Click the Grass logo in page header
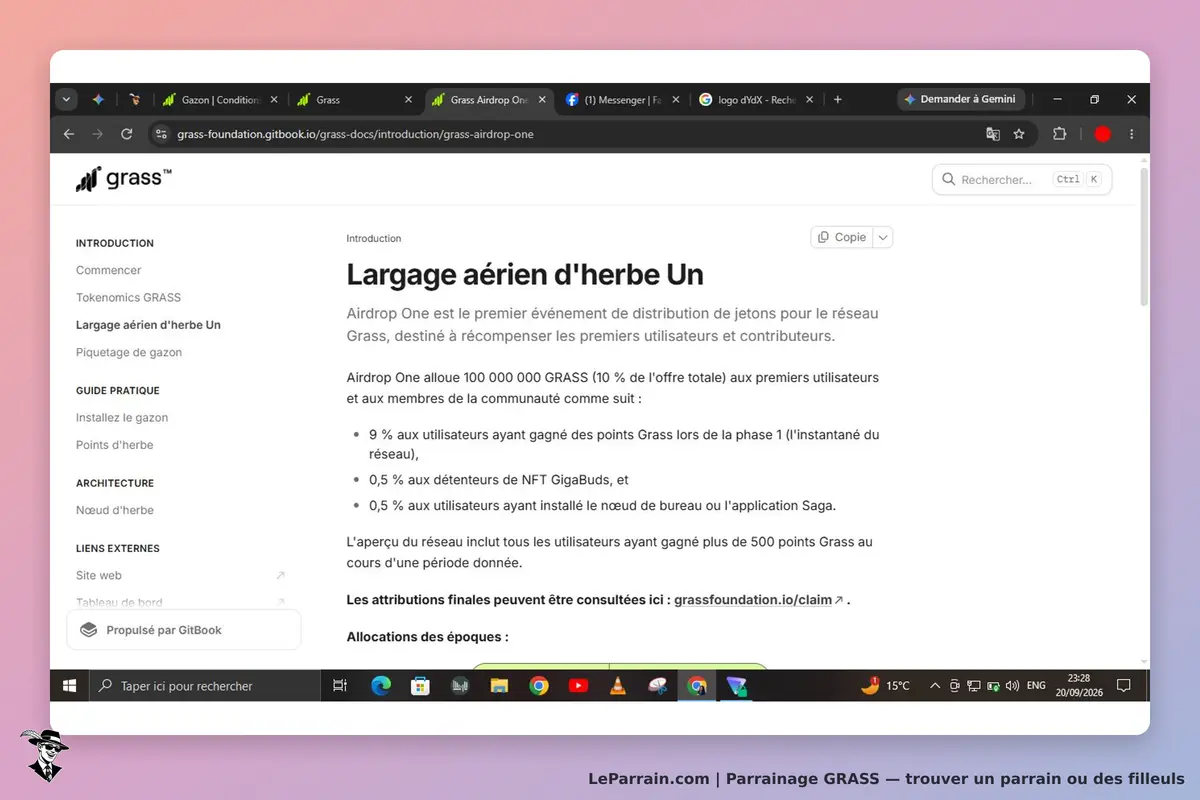 coord(124,179)
